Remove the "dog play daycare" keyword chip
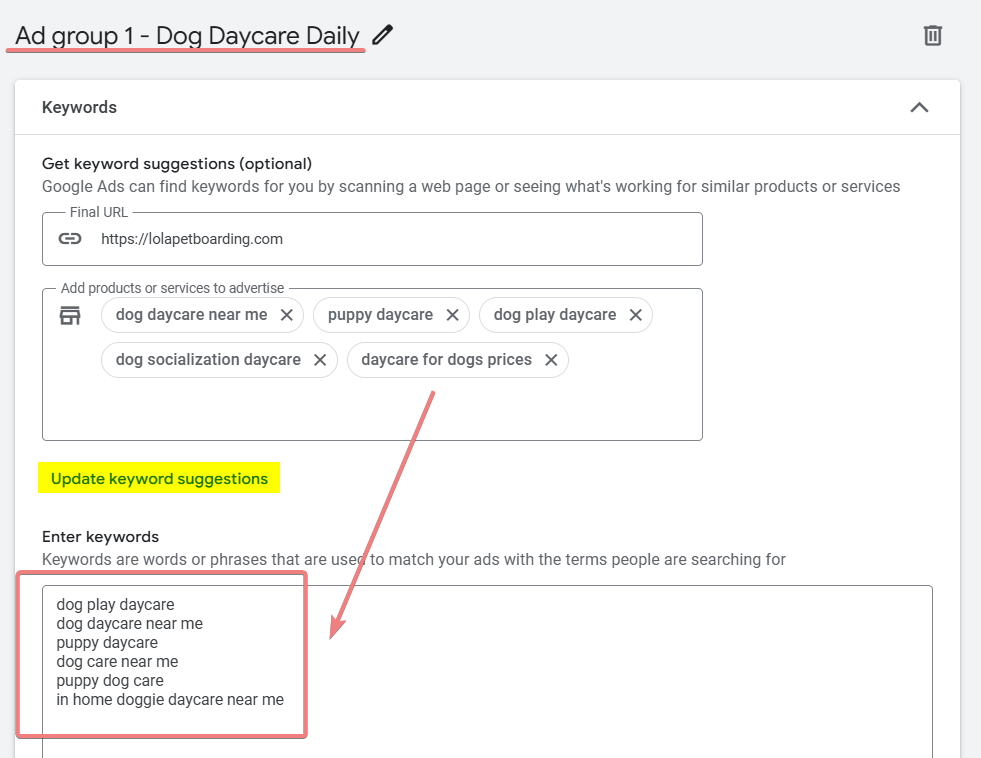Viewport: 981px width, 758px height. coord(635,314)
